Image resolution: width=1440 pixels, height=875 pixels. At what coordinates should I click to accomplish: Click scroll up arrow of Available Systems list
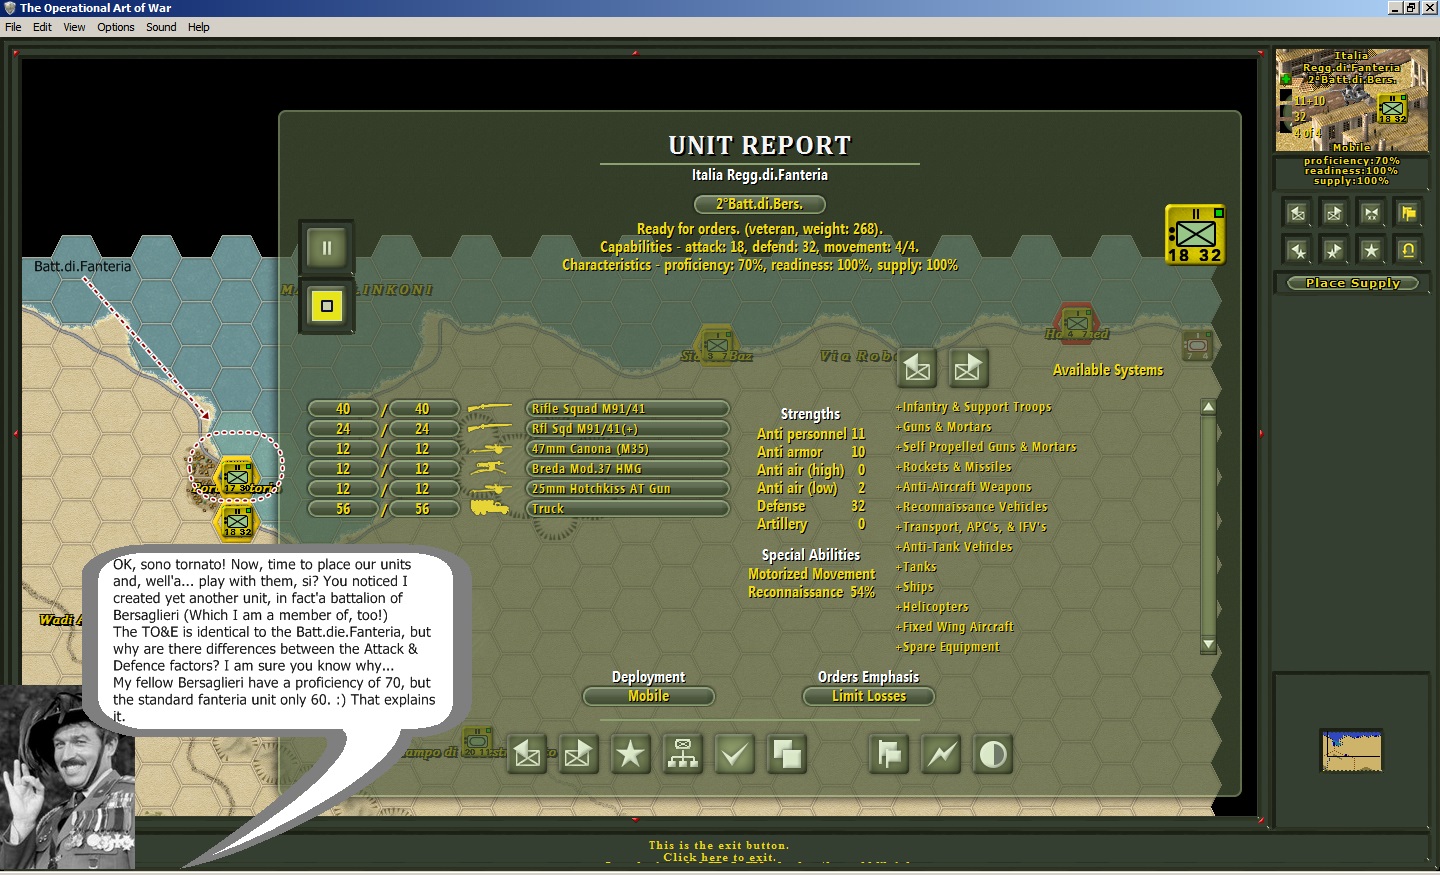click(1209, 407)
